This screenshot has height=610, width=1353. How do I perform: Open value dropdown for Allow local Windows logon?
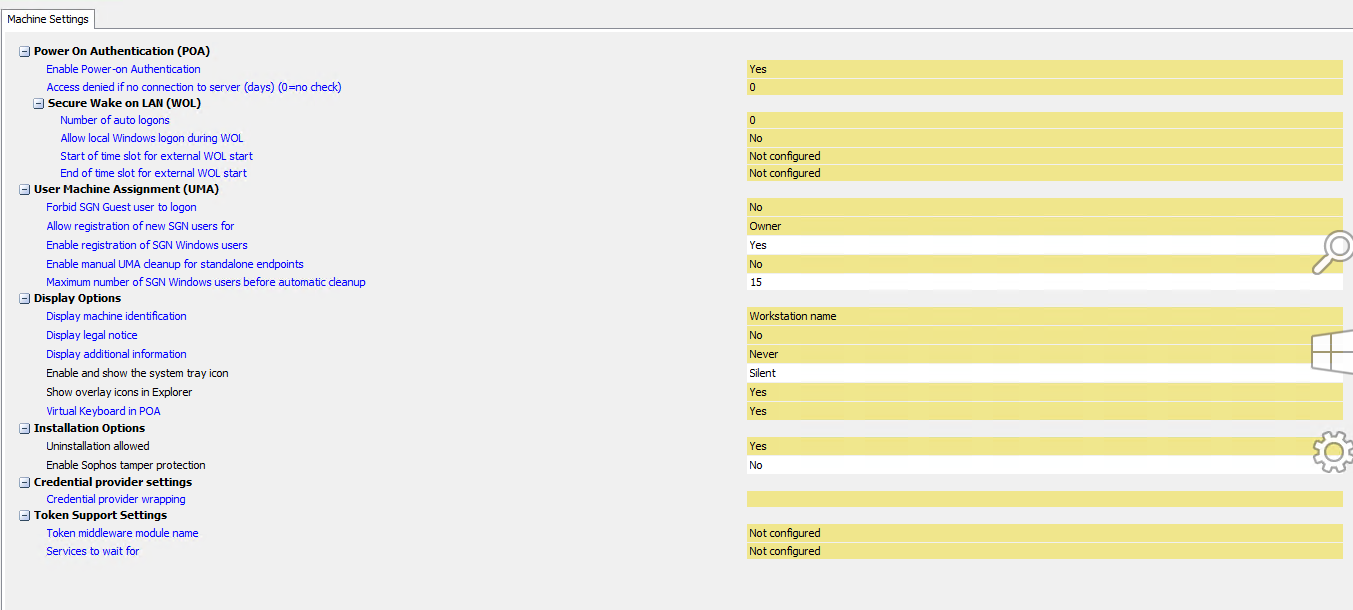click(1045, 138)
